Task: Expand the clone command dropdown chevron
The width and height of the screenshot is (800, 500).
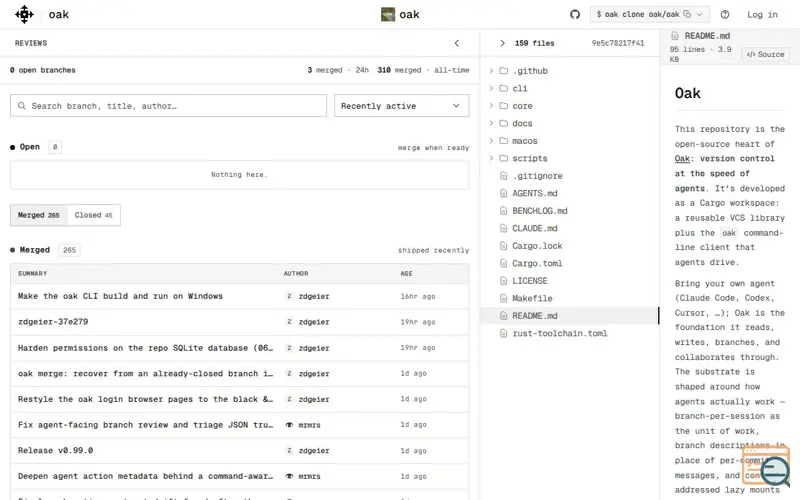Action: click(x=700, y=14)
